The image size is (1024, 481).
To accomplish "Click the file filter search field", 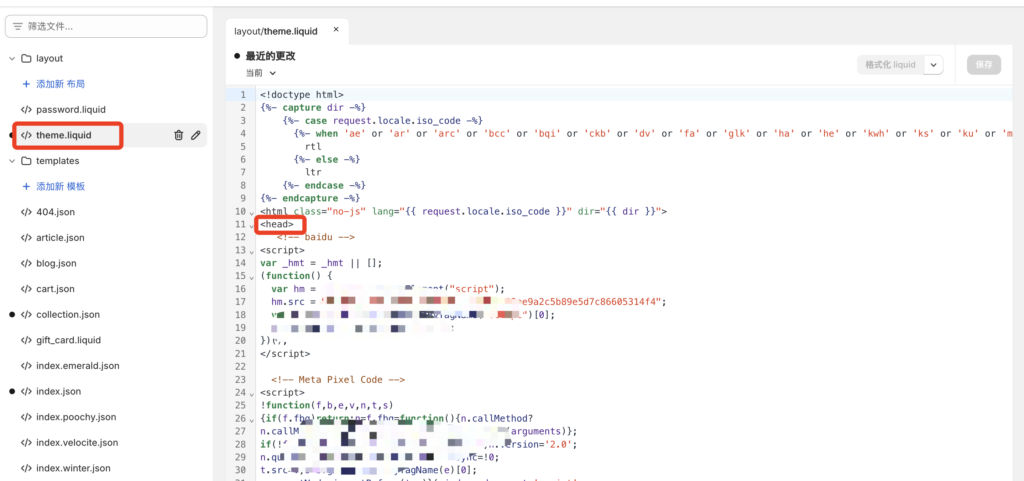I will click(106, 27).
